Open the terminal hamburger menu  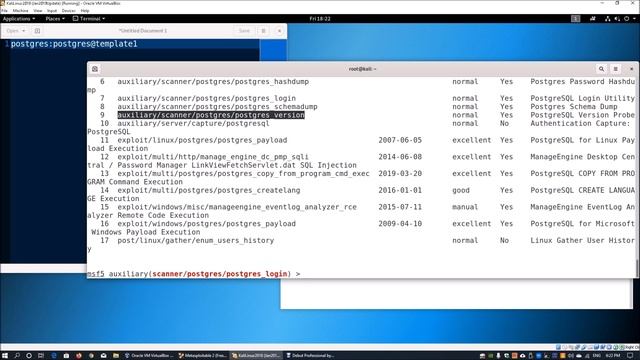[x=616, y=69]
